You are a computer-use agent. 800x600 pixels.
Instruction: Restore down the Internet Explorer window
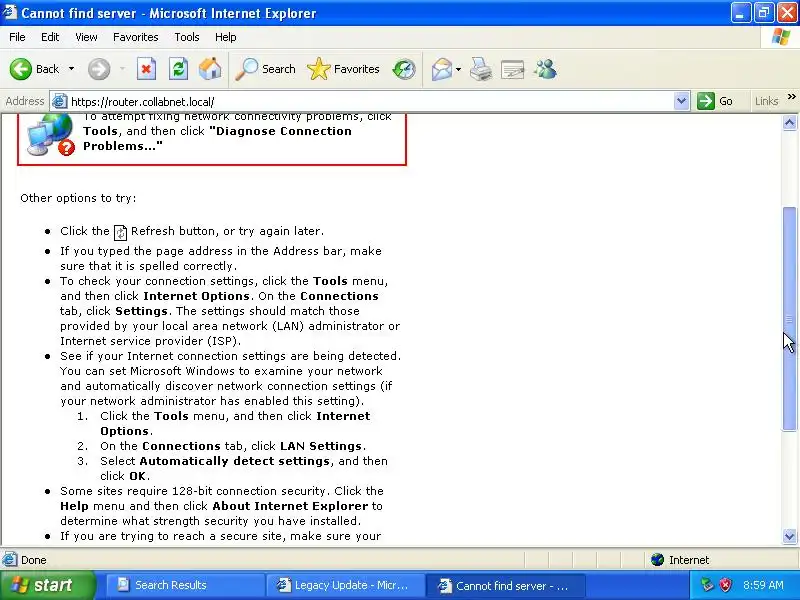(763, 13)
